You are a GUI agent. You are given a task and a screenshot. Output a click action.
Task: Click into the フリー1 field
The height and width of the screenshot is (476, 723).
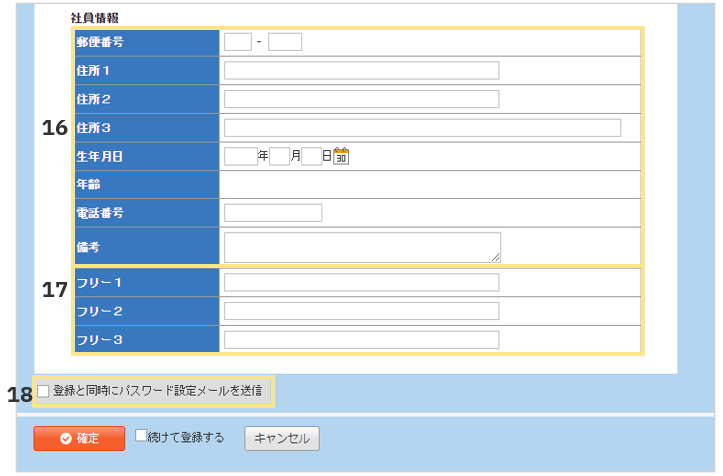pos(361,283)
